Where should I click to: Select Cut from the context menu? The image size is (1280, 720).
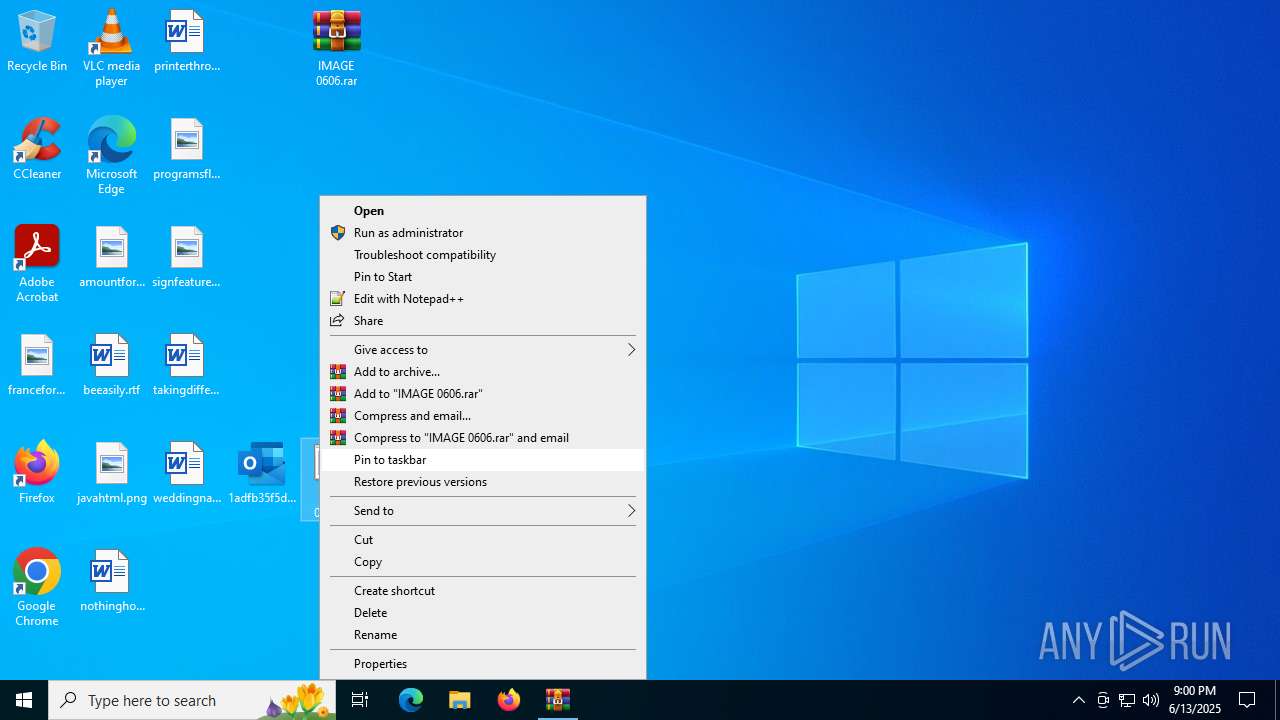click(483, 540)
